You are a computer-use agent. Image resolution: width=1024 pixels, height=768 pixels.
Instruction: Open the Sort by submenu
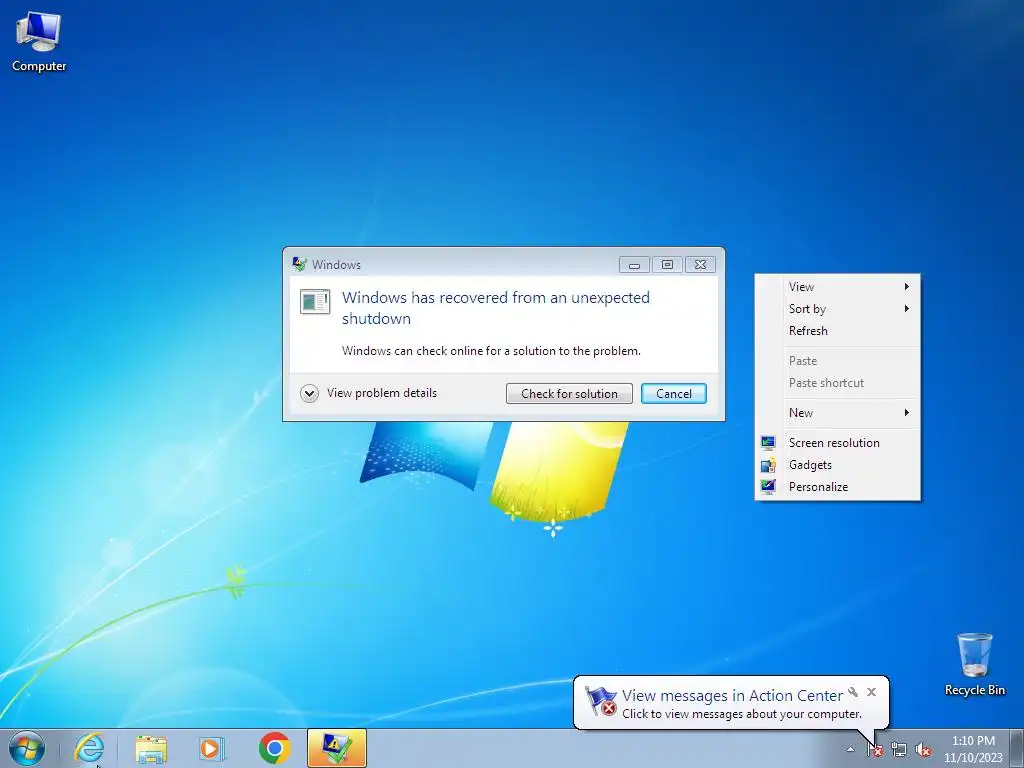point(837,309)
